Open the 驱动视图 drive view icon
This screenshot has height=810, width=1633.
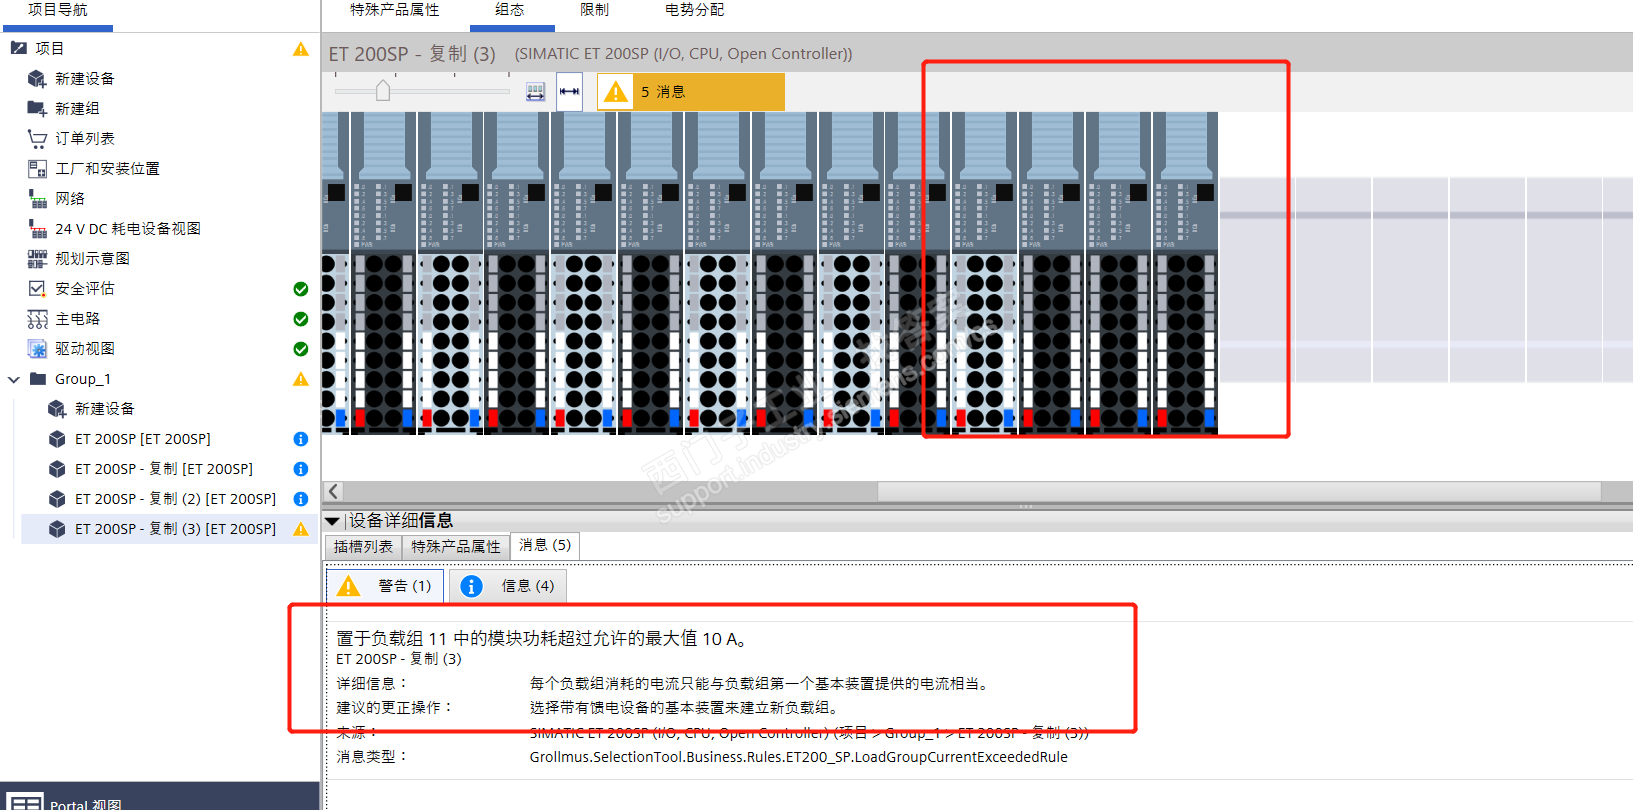(x=37, y=348)
